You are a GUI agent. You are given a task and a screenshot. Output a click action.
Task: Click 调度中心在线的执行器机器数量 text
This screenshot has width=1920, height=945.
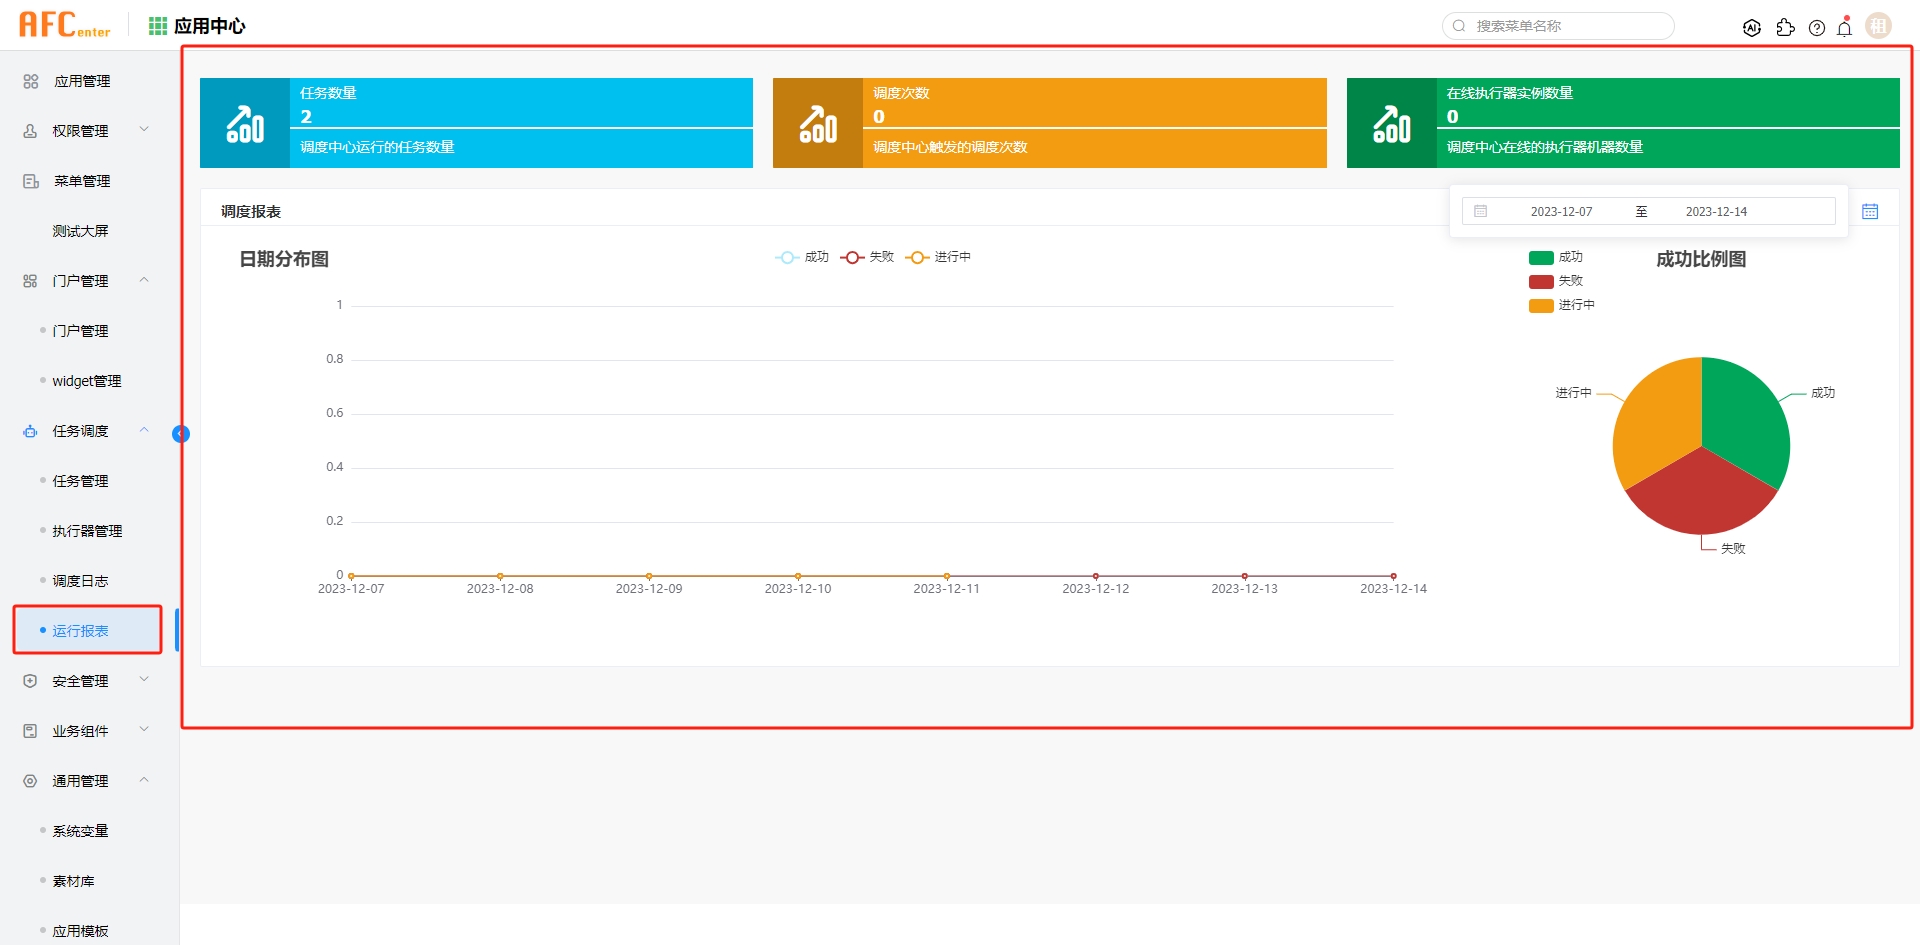1545,147
